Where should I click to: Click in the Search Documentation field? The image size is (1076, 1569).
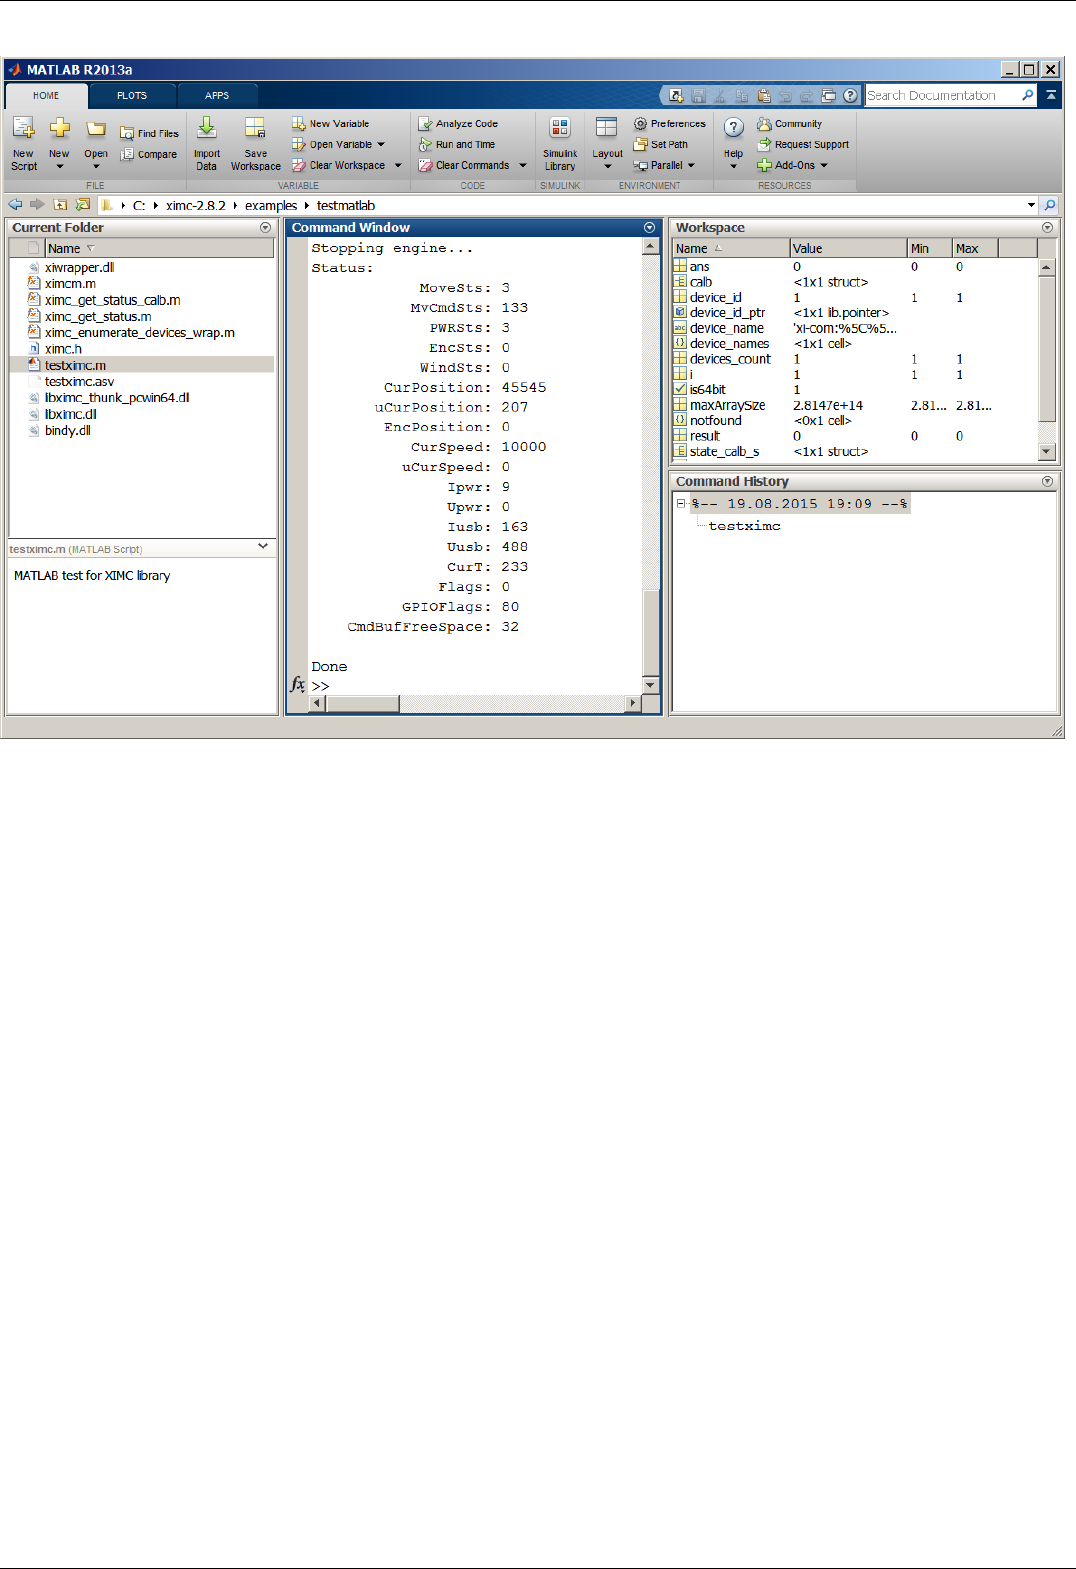click(x=941, y=95)
